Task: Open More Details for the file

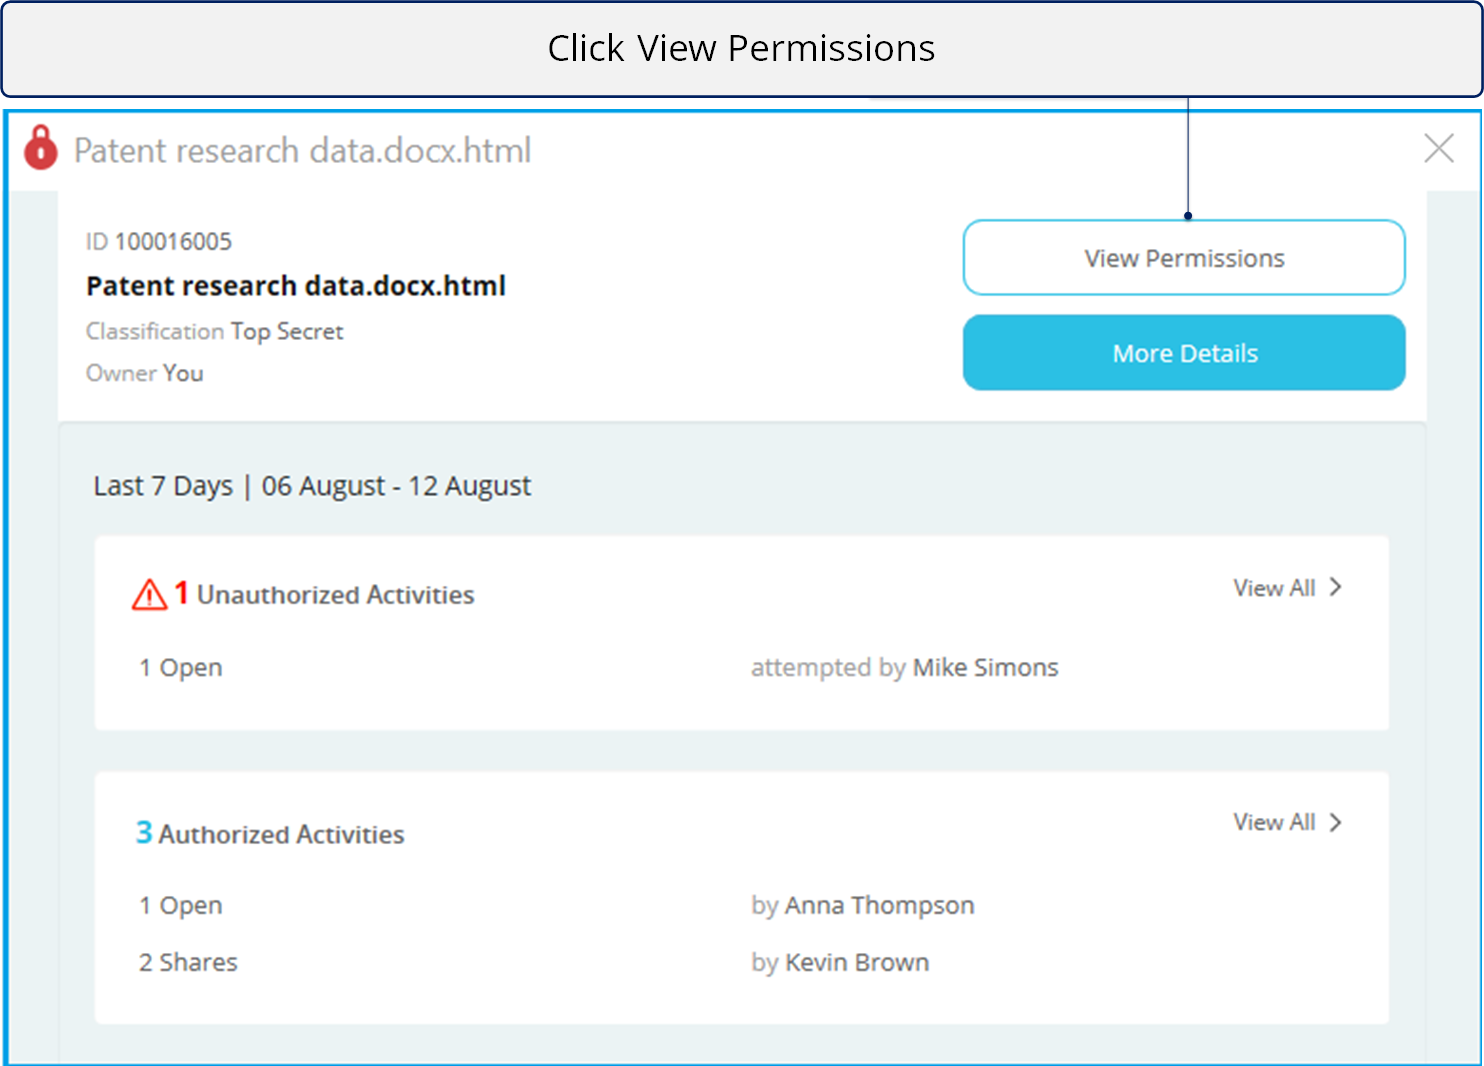Action: tap(1183, 353)
